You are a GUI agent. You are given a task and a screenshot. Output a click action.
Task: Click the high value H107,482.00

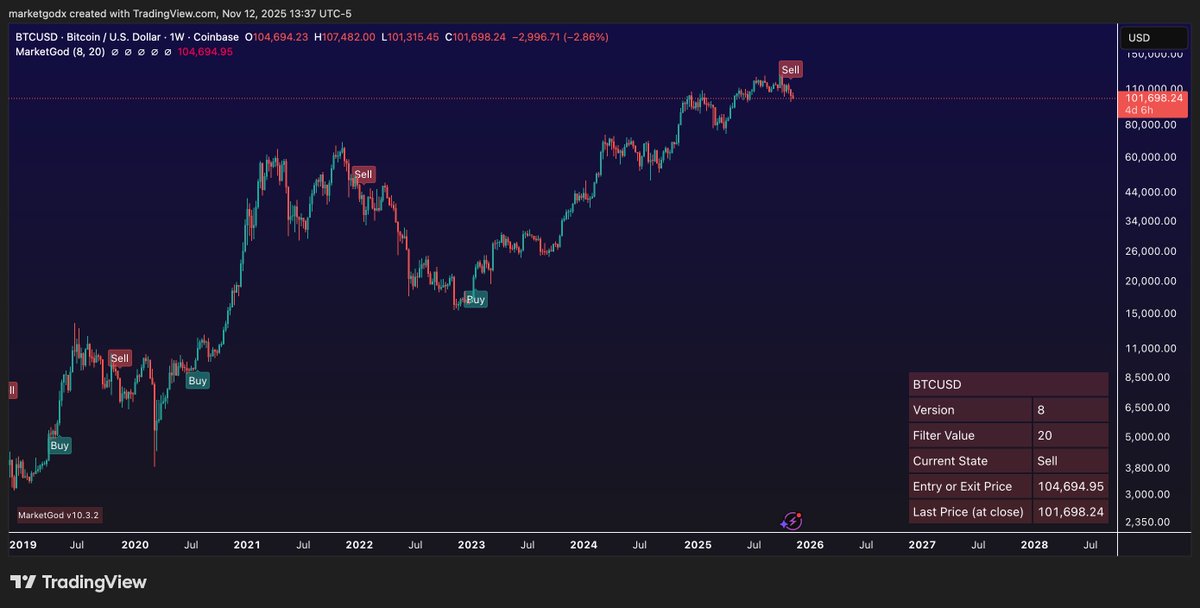pyautogui.click(x=345, y=37)
